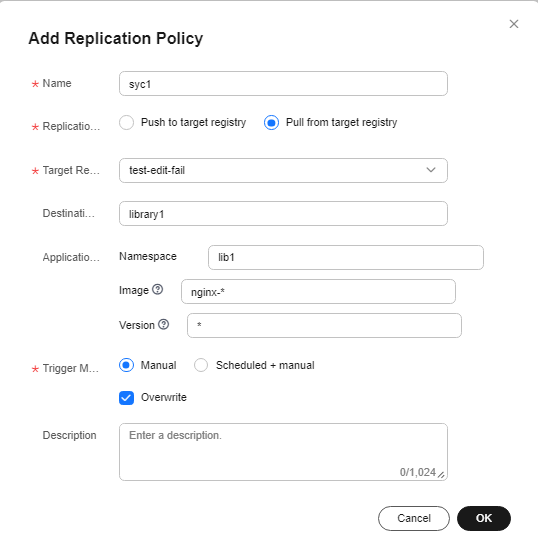Click the description textarea resize handle
Viewport: 538px width, 555px height.
[x=441, y=475]
